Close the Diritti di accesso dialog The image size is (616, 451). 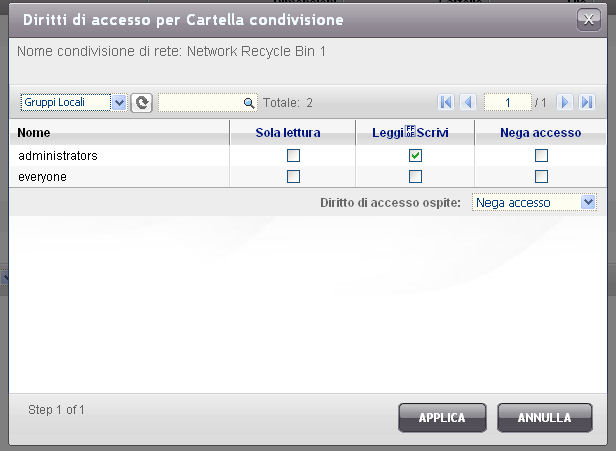point(588,19)
